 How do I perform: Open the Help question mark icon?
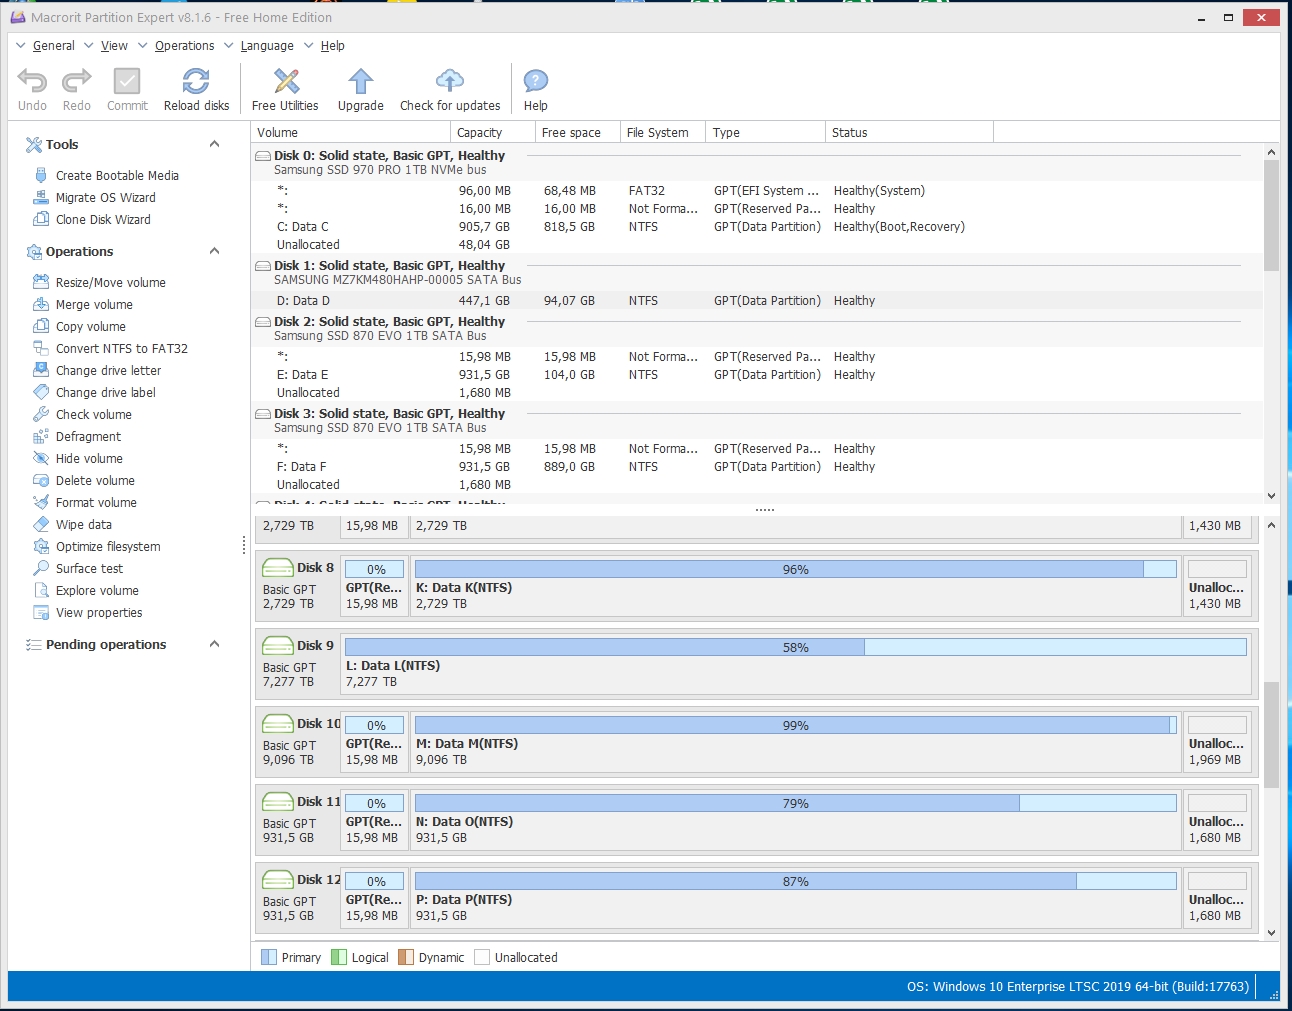pos(535,82)
